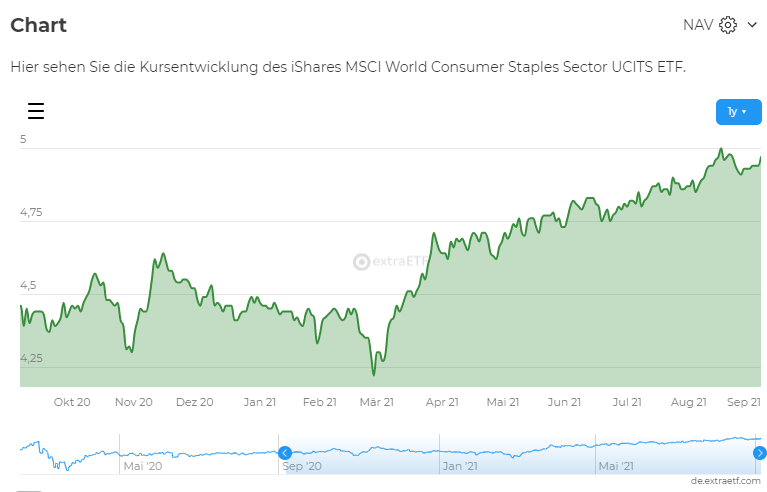Click the Mär 21 x-axis label

click(x=375, y=402)
